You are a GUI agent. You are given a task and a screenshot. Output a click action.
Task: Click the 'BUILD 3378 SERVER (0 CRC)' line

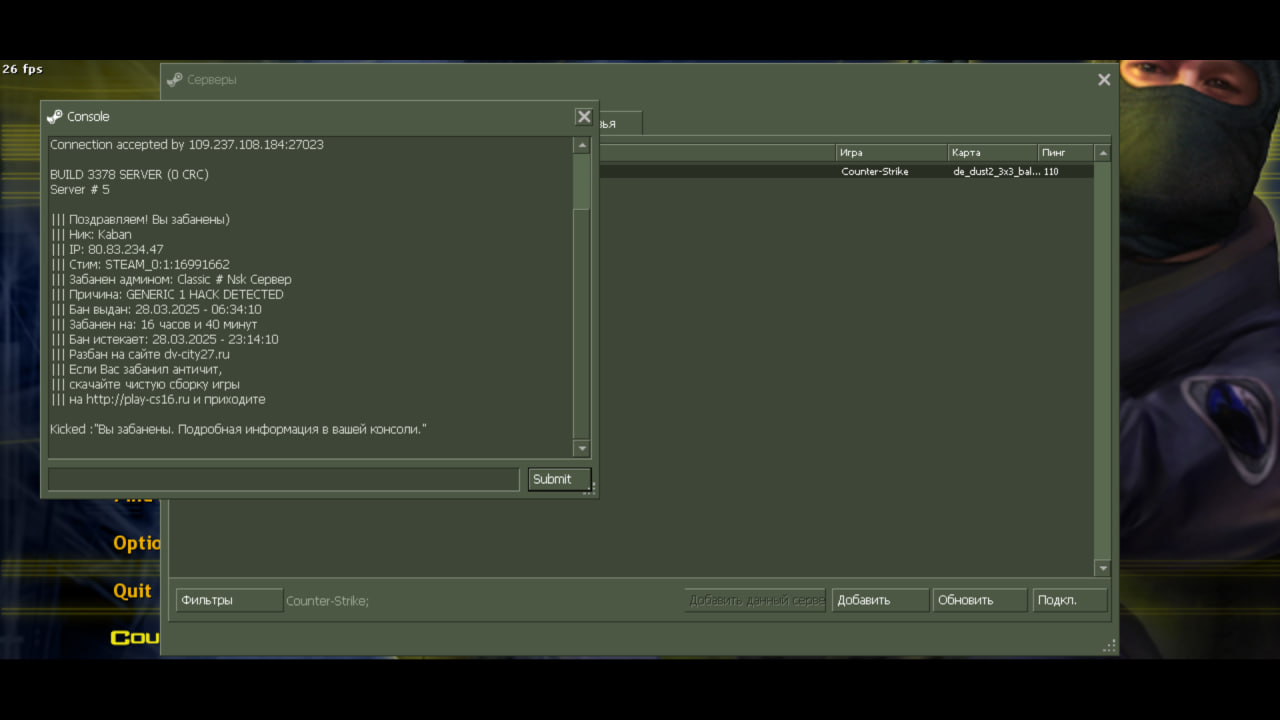[x=129, y=175]
